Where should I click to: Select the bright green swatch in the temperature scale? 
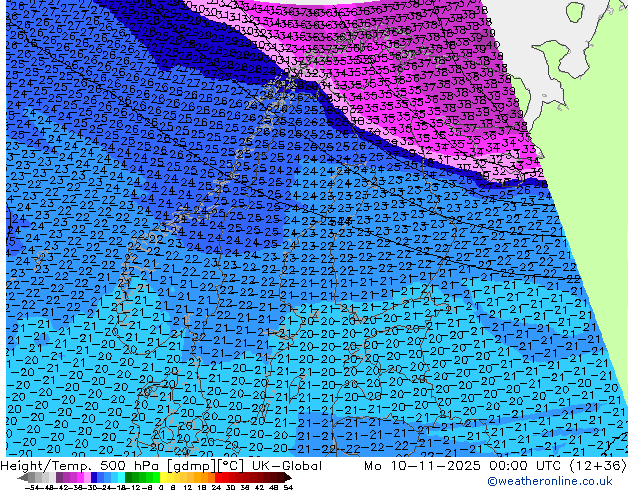pos(156,478)
